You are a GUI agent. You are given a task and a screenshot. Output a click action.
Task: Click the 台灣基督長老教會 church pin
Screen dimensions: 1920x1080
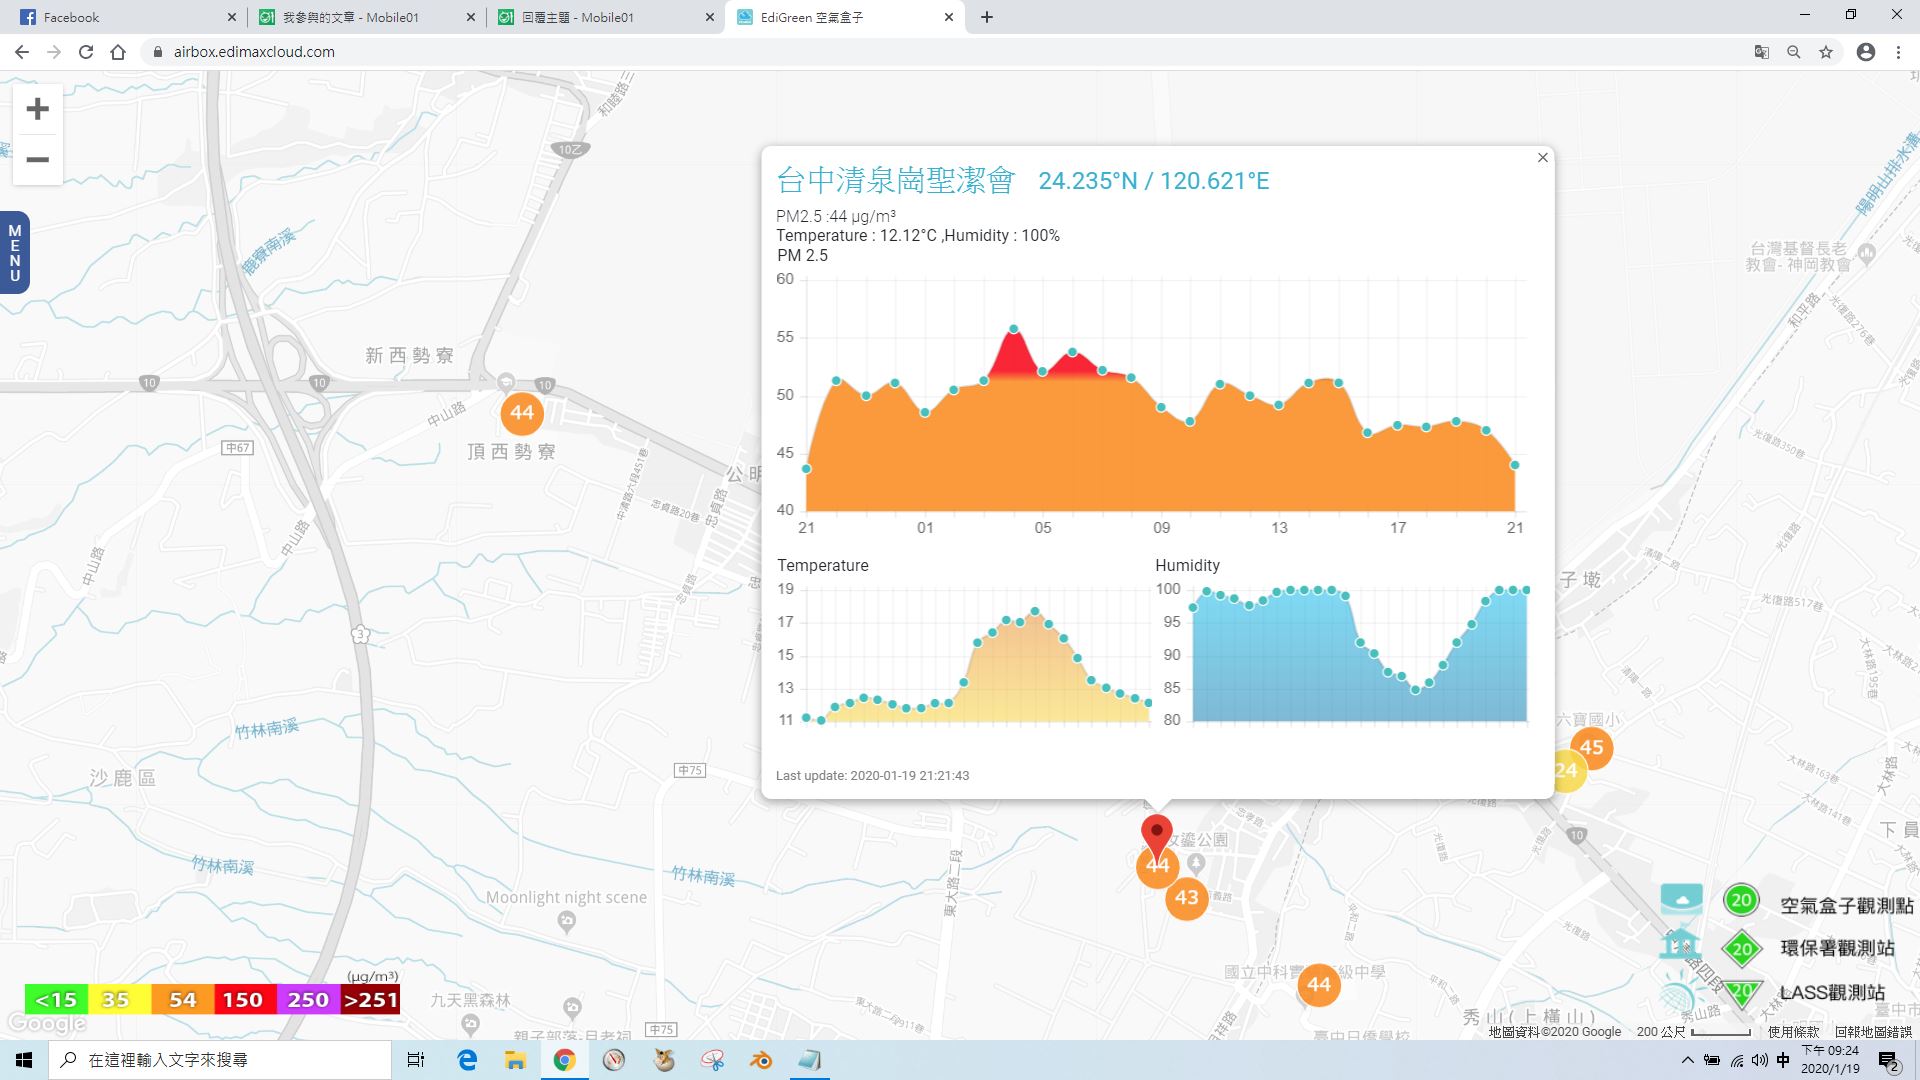coord(1866,253)
